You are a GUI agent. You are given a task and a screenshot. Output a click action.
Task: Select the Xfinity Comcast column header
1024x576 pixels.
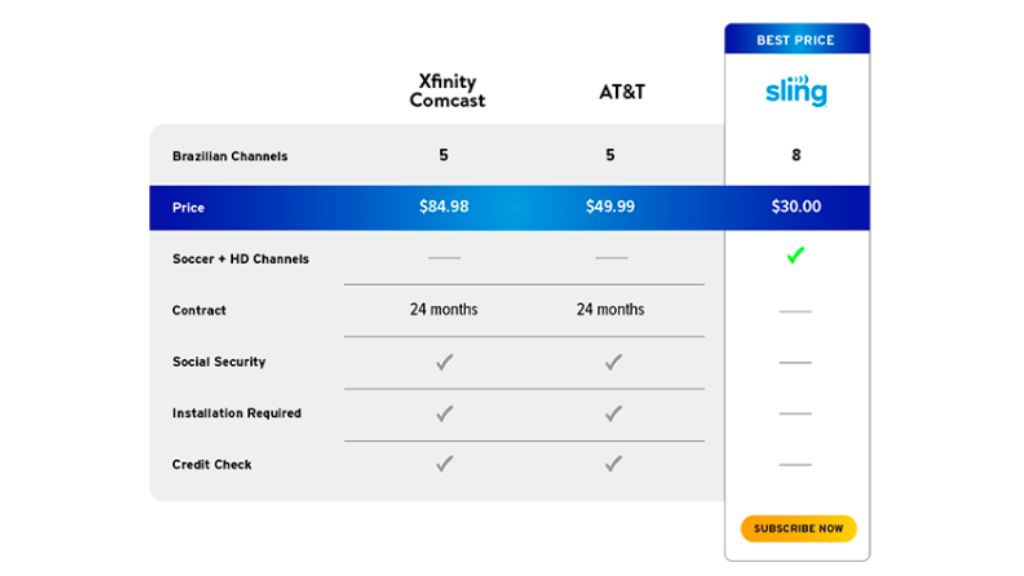coord(447,91)
